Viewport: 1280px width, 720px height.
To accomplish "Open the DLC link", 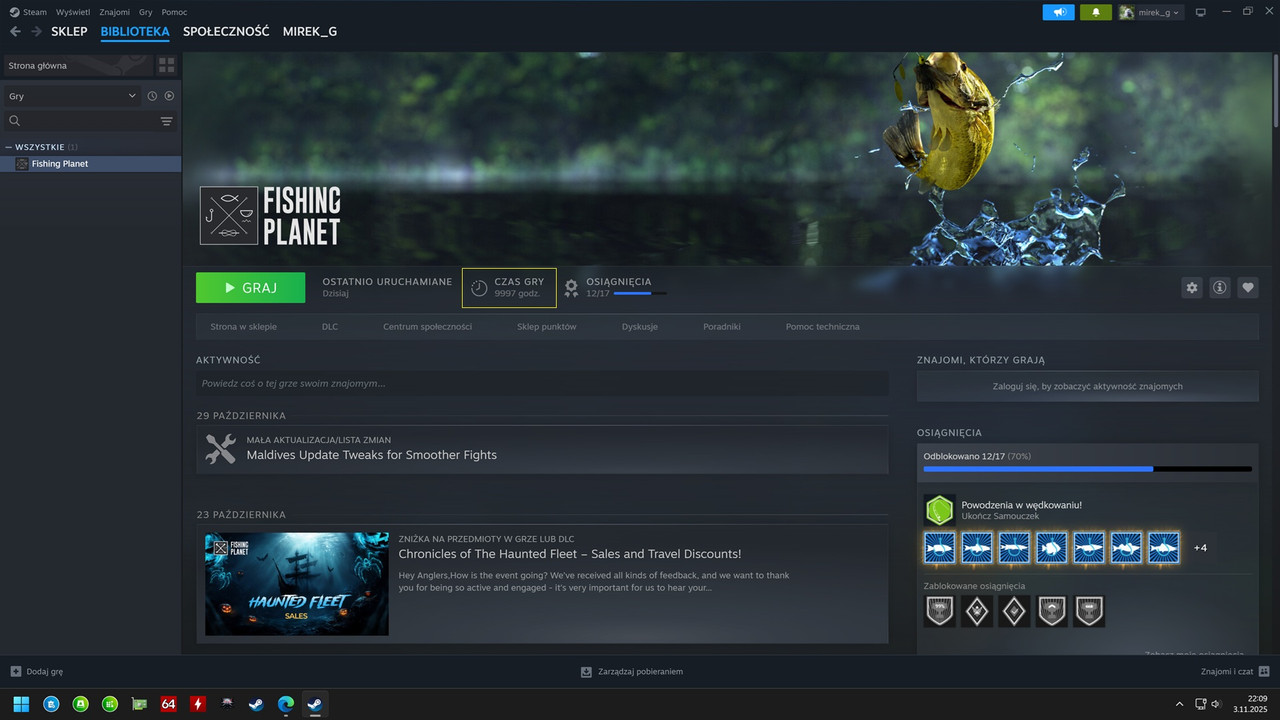I will pos(330,327).
